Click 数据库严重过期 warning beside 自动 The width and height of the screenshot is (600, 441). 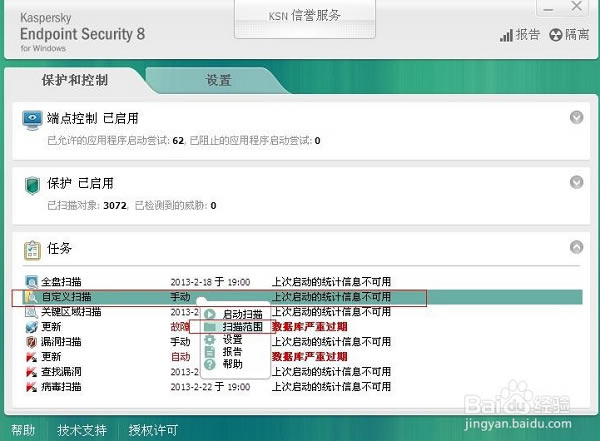310,357
